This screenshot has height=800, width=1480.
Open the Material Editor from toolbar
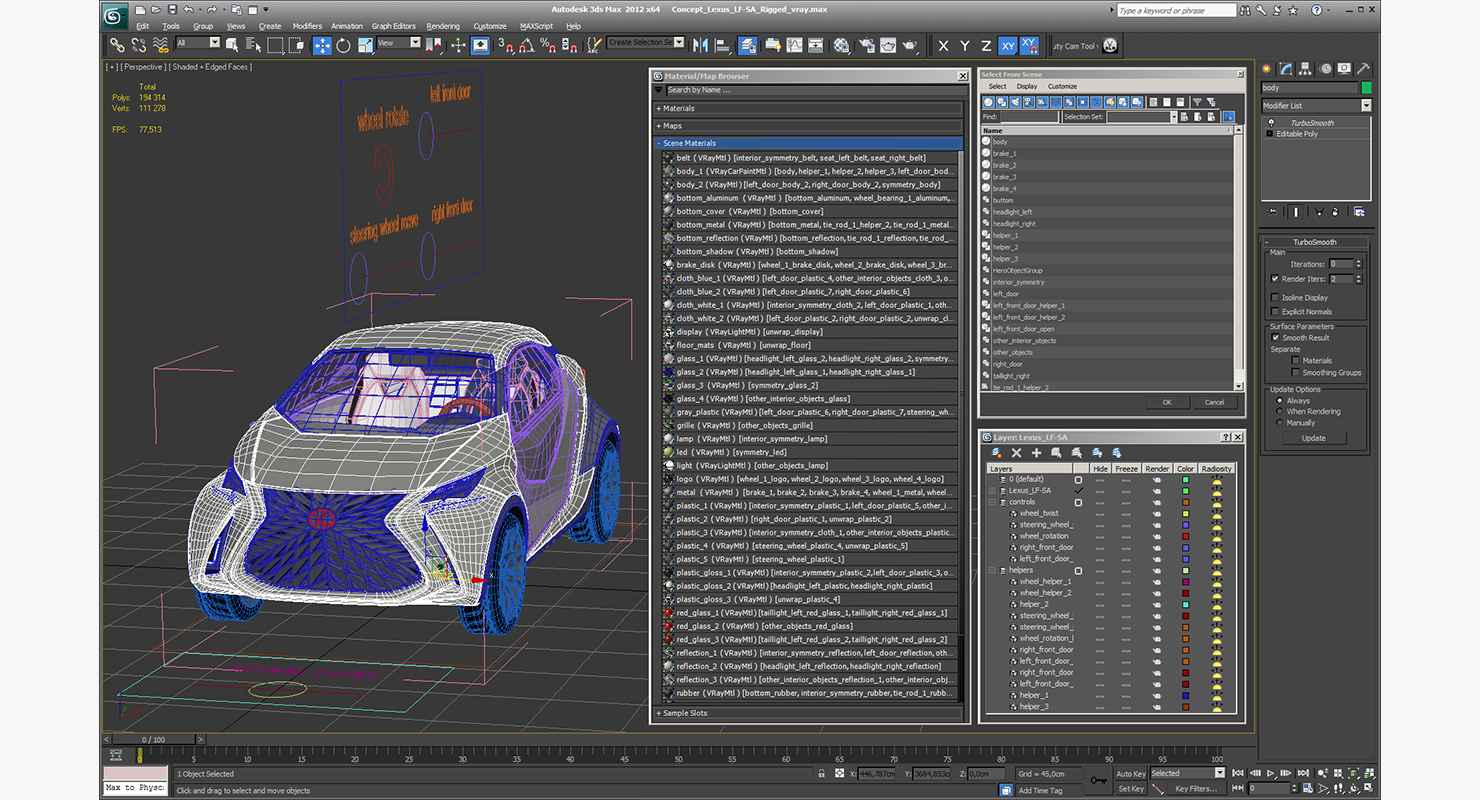[841, 45]
